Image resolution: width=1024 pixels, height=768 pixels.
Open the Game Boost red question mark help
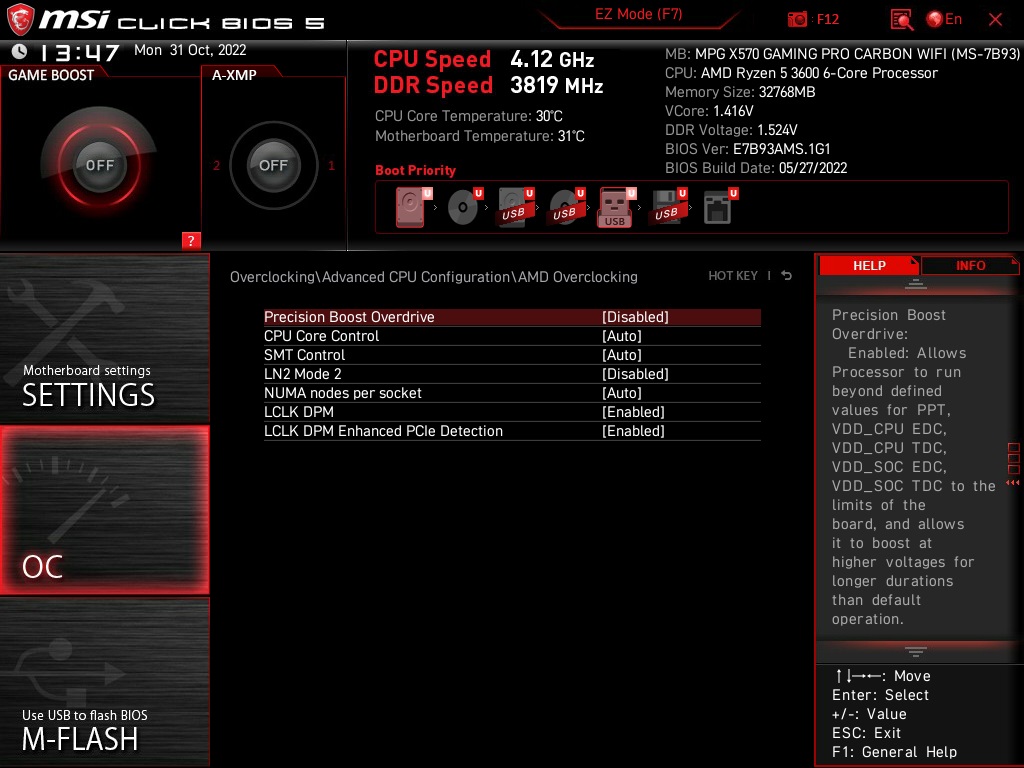coord(191,240)
